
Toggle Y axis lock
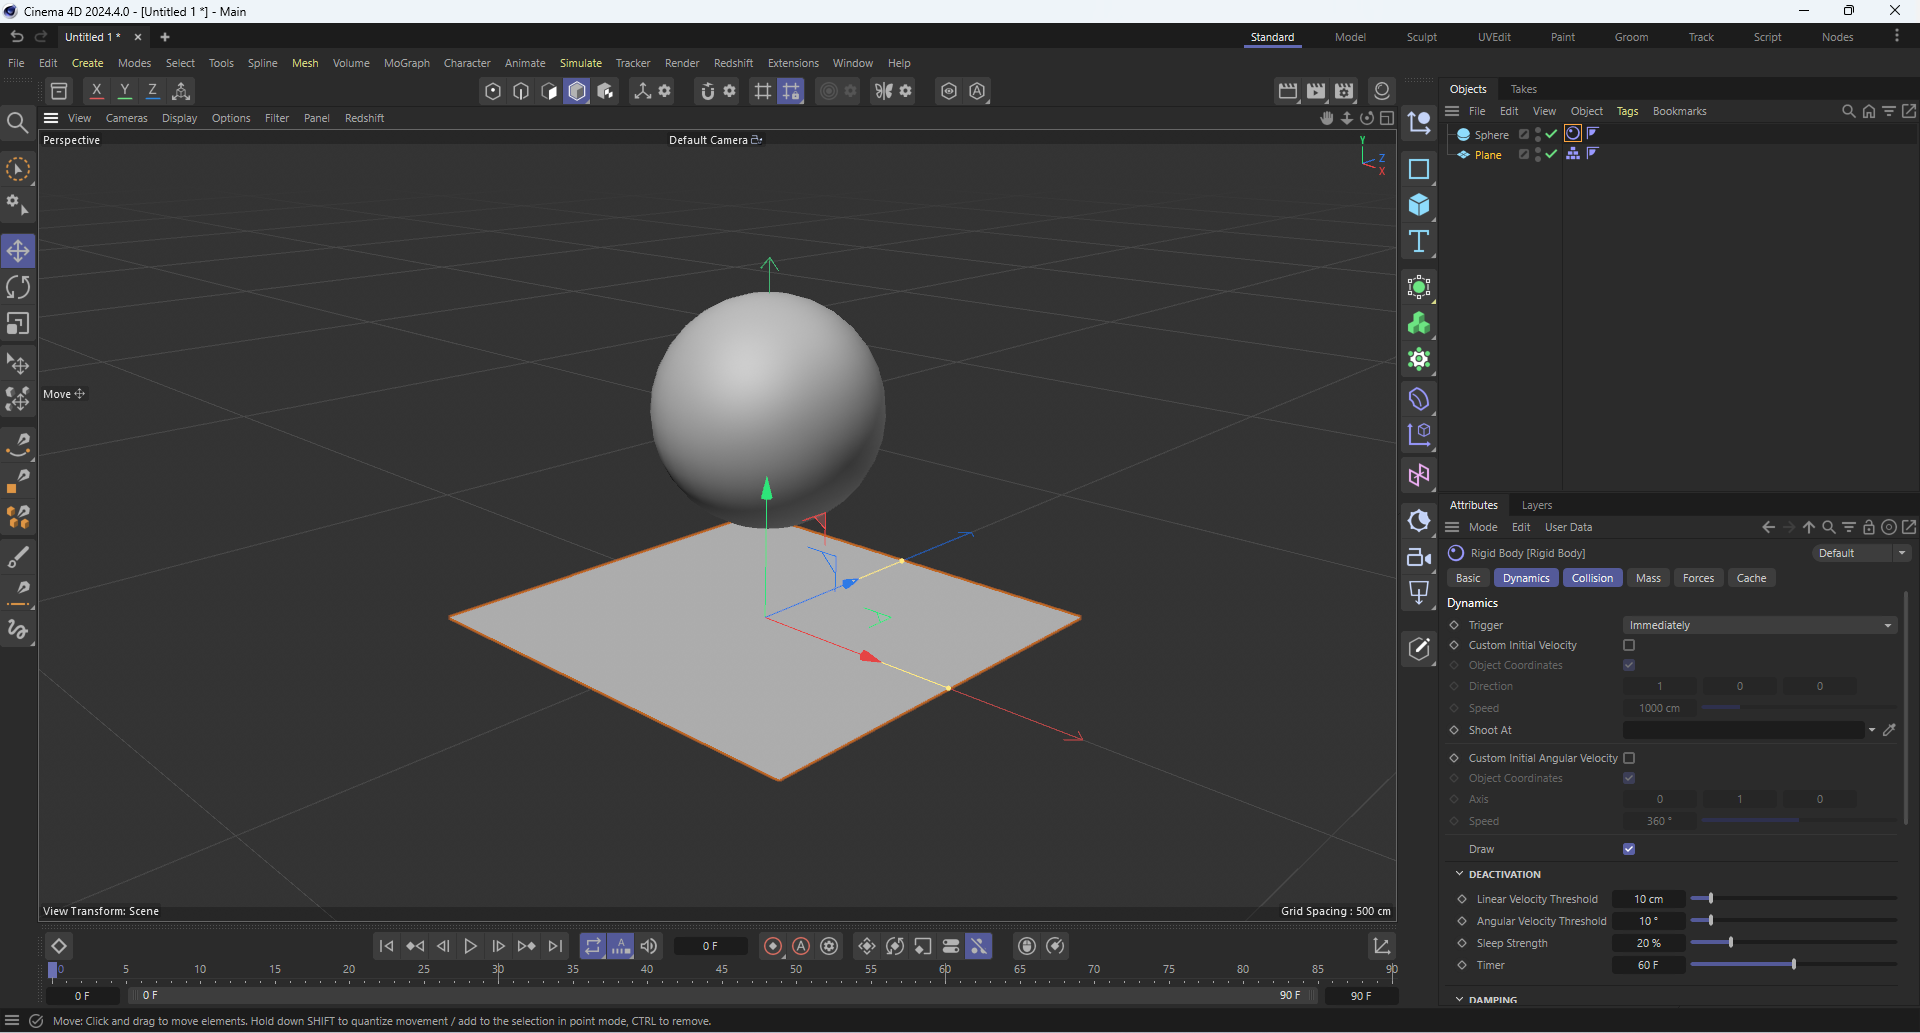(125, 91)
